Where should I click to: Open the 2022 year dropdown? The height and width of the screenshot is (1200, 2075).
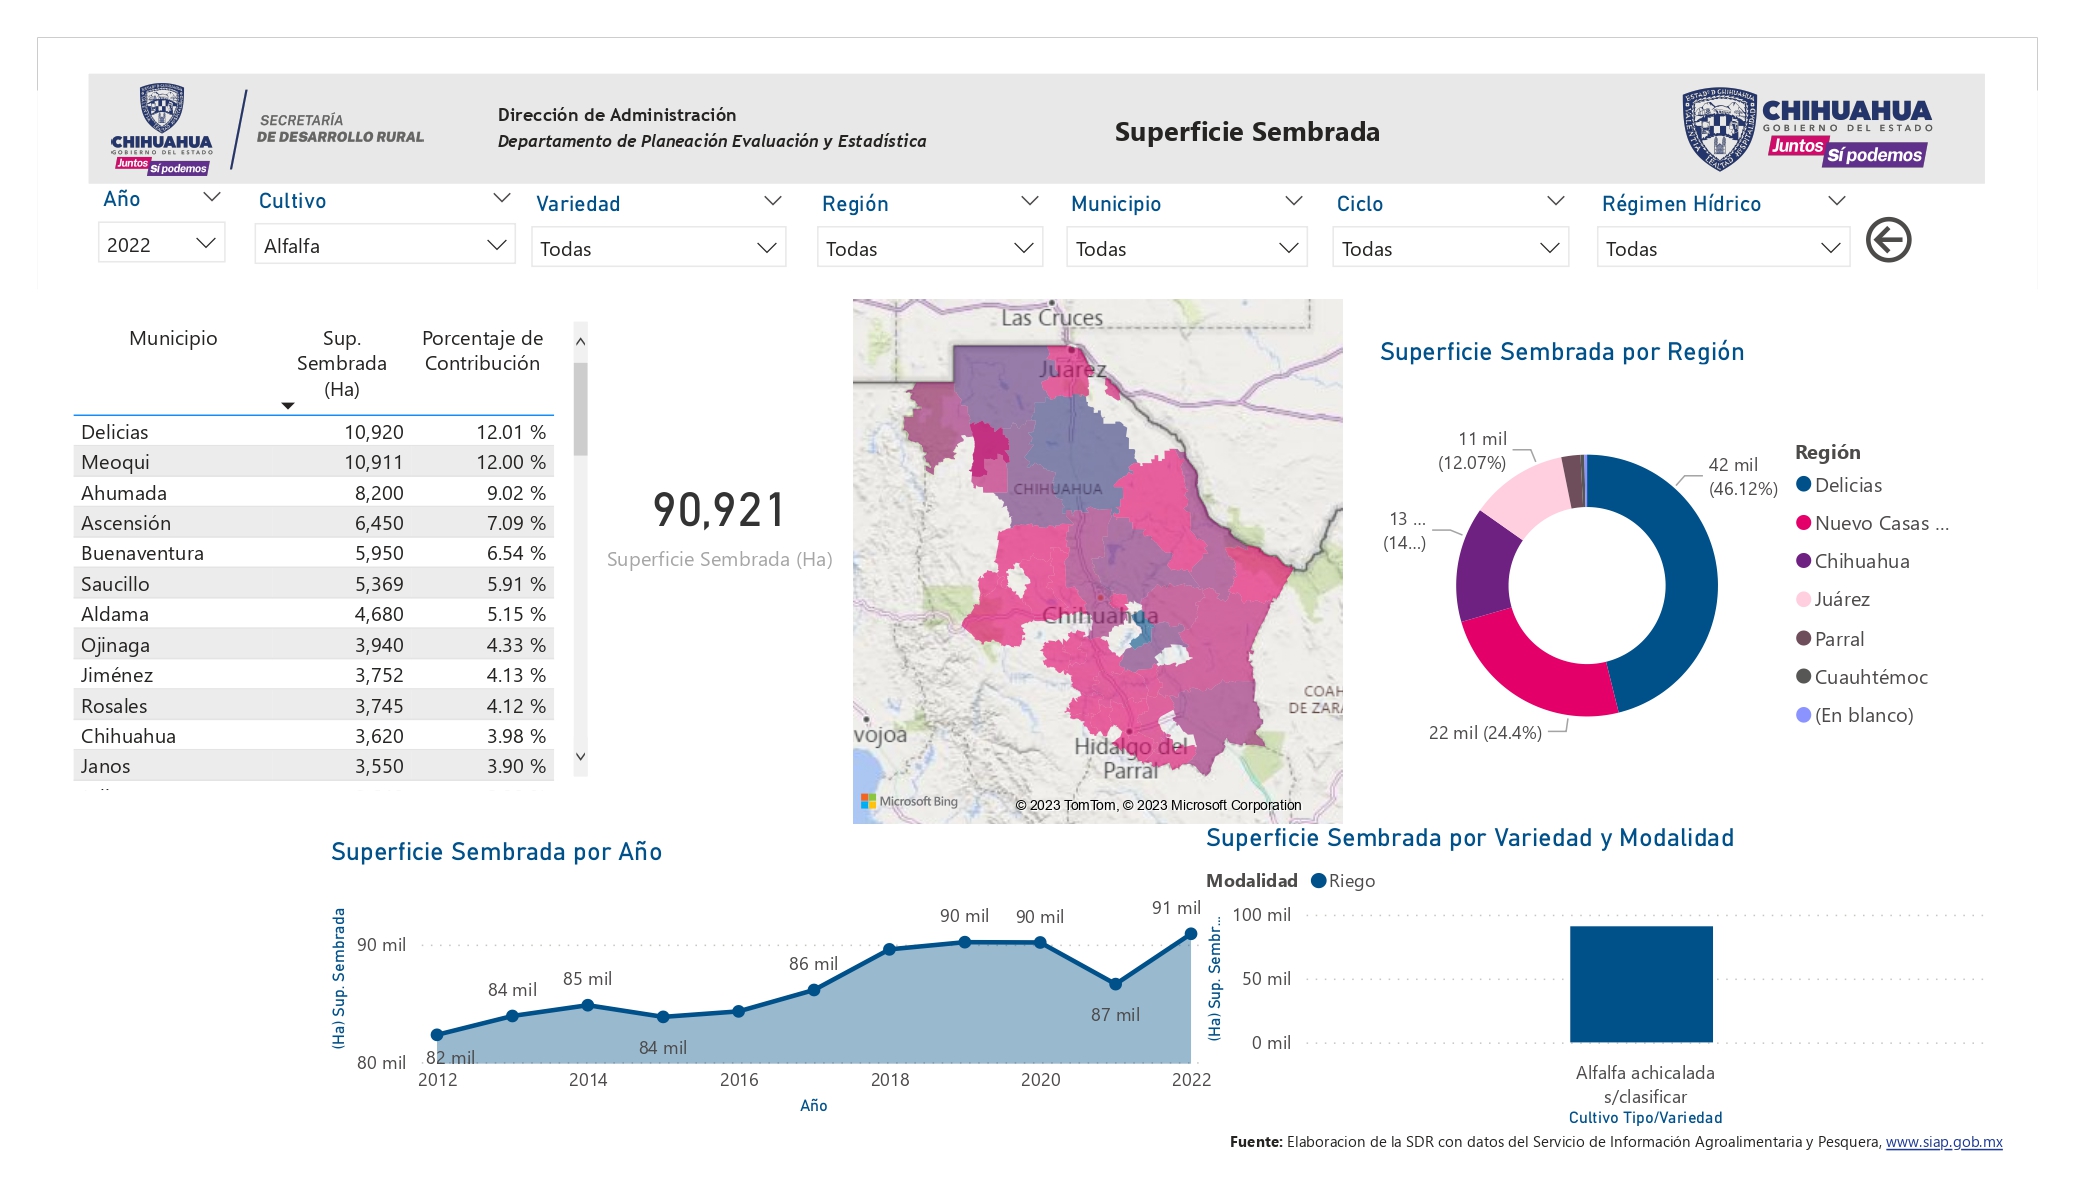tap(161, 244)
